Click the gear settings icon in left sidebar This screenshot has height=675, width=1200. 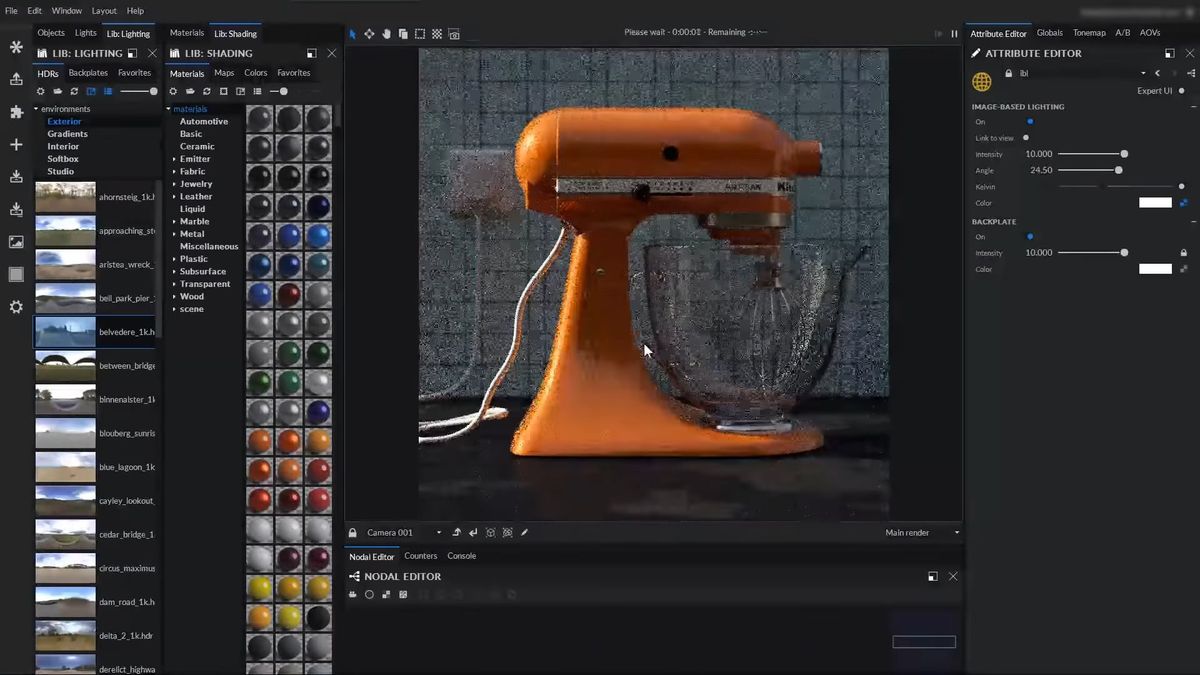click(x=16, y=307)
